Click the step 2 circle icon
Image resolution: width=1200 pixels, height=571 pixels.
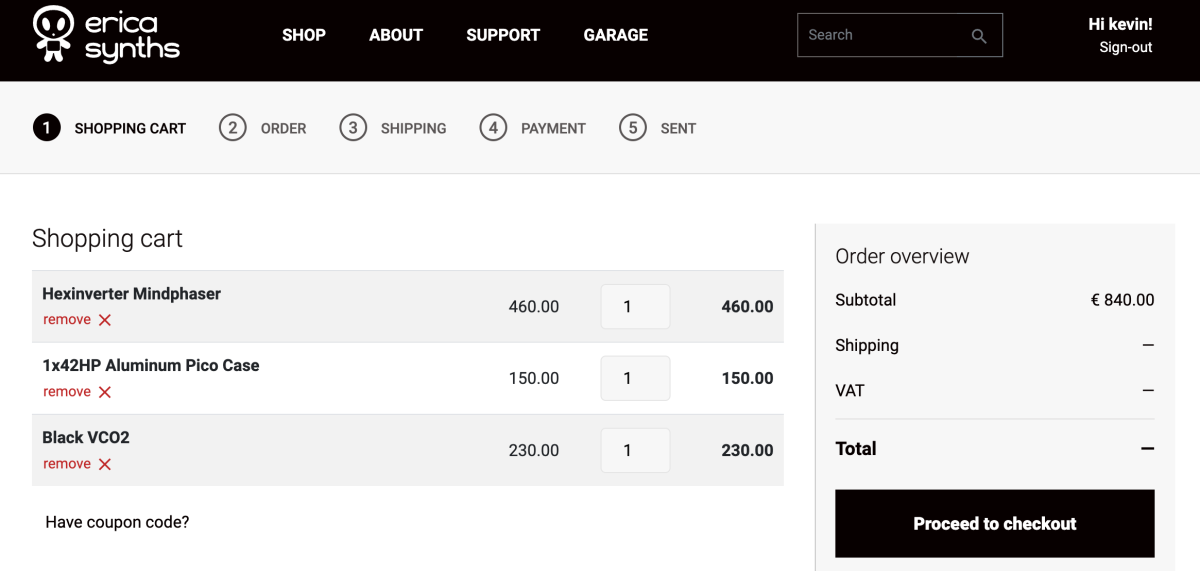coord(233,128)
